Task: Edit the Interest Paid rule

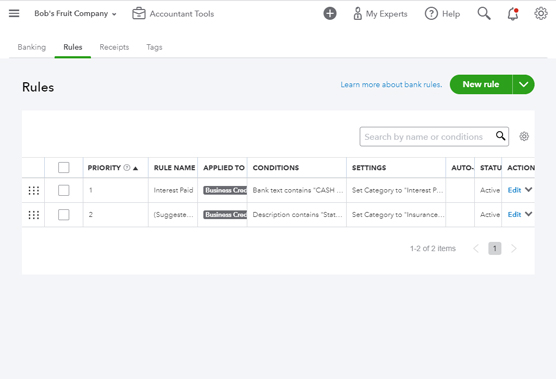Action: click(514, 190)
